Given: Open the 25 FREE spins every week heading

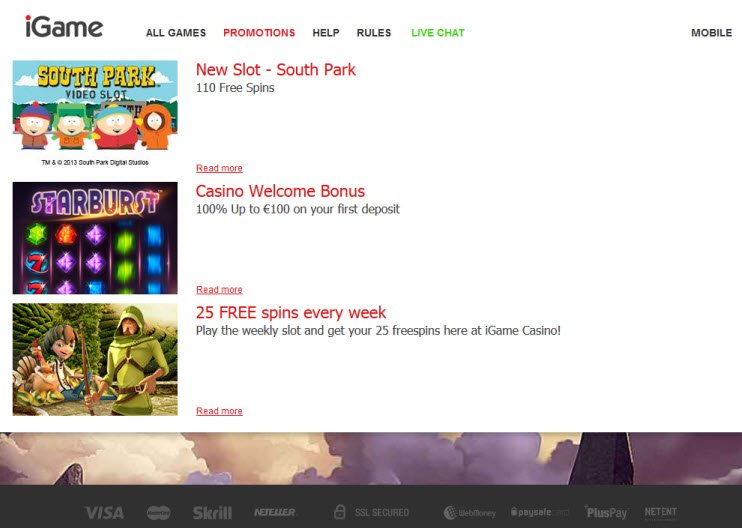Looking at the screenshot, I should tap(291, 313).
